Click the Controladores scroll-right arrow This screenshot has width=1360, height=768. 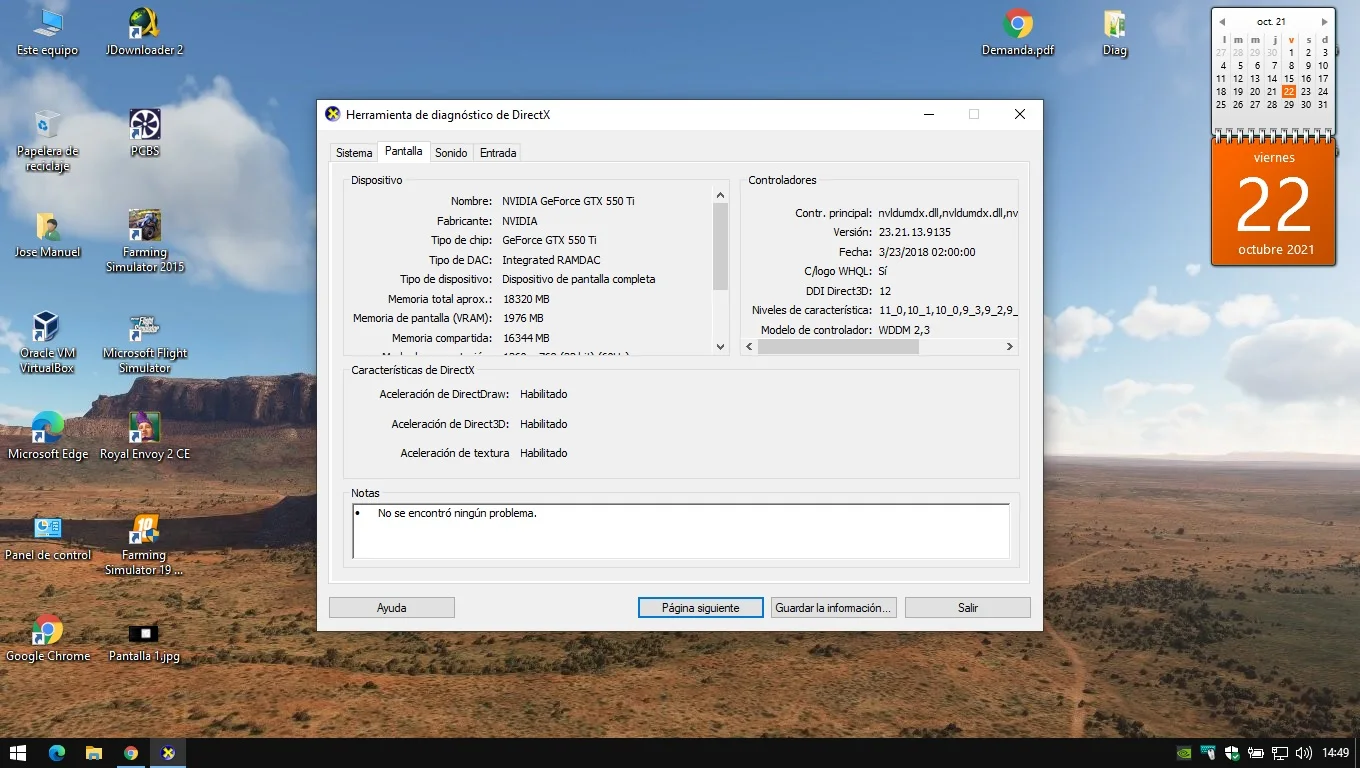click(x=1010, y=347)
